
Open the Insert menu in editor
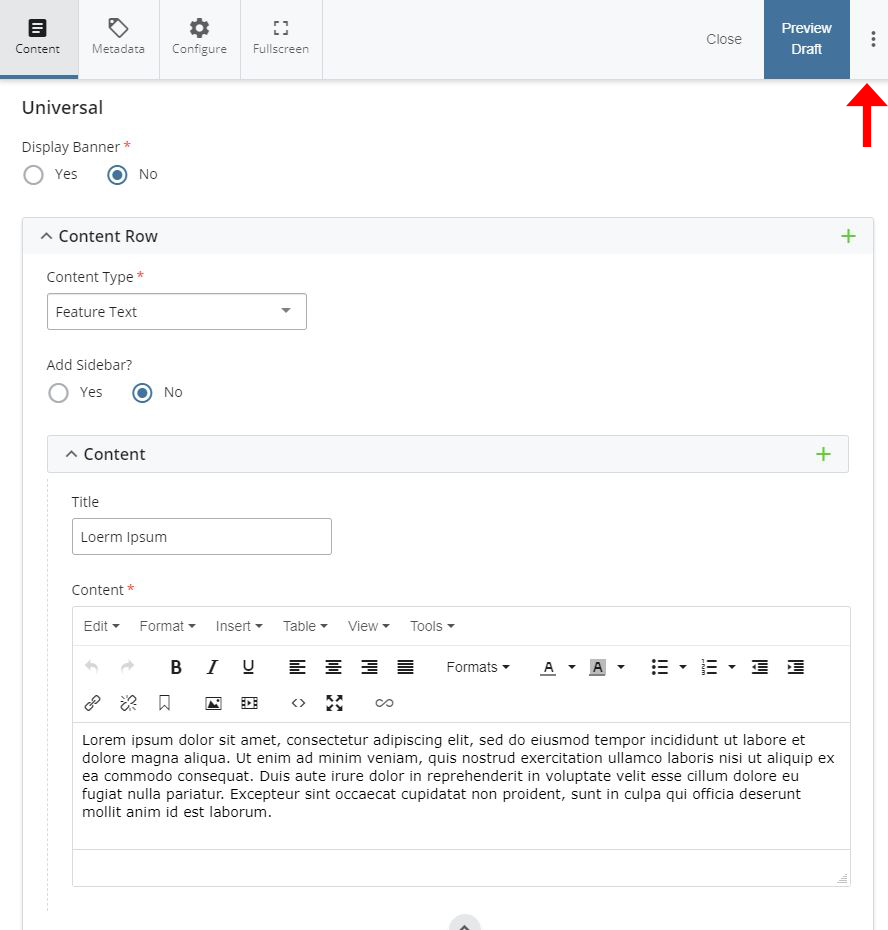(x=239, y=626)
